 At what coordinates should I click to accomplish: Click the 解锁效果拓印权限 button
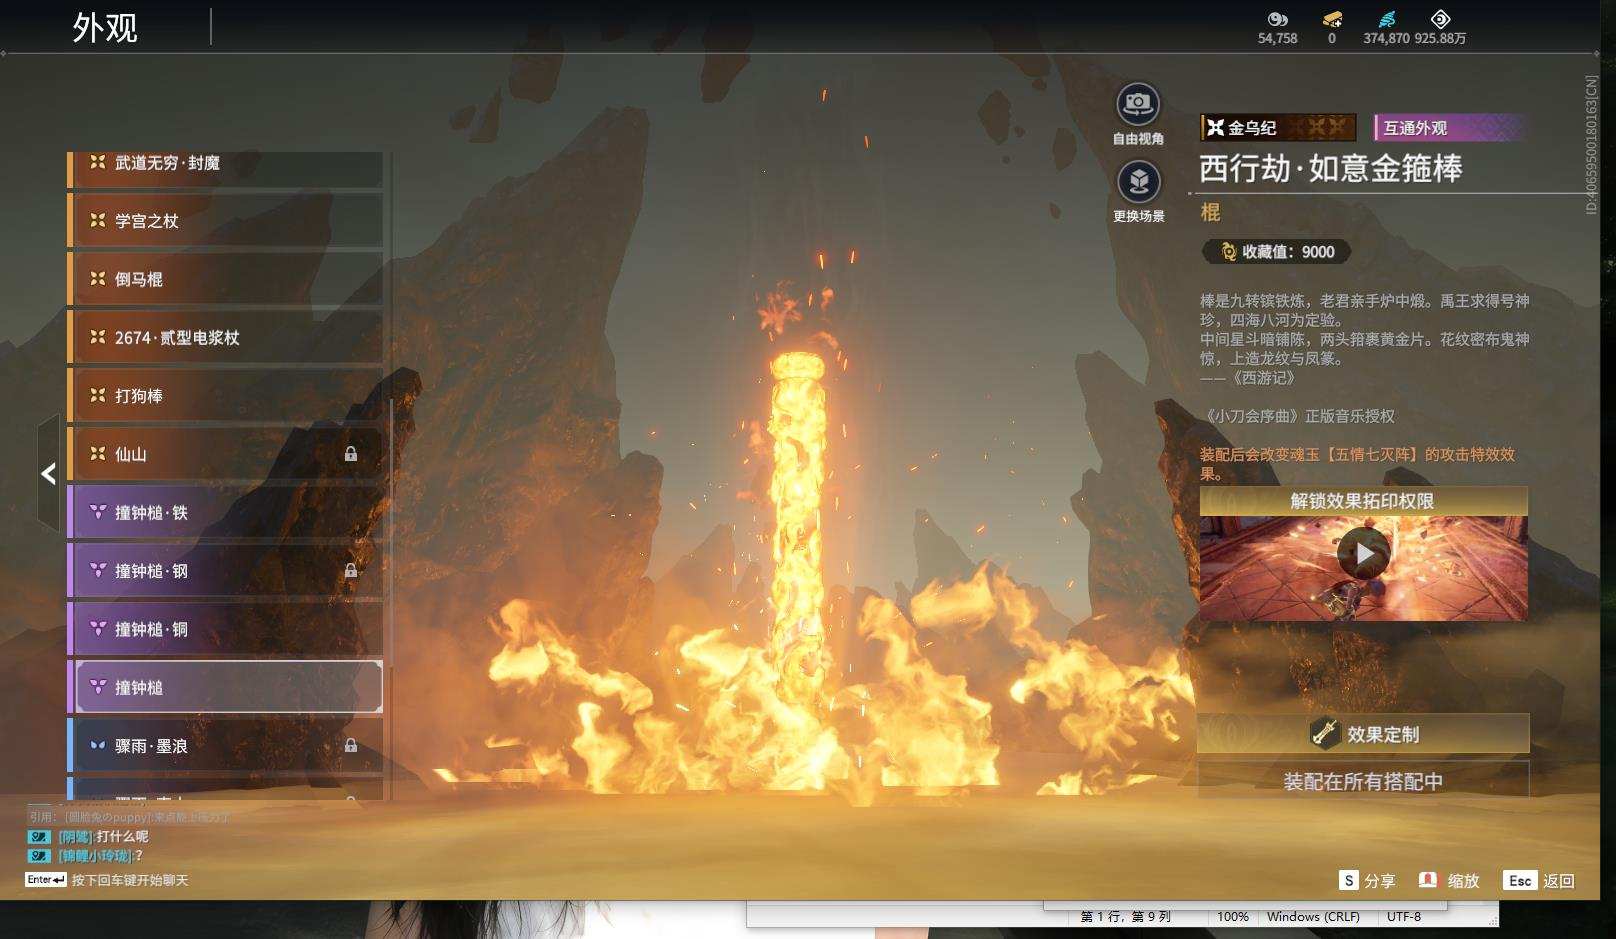[1363, 501]
